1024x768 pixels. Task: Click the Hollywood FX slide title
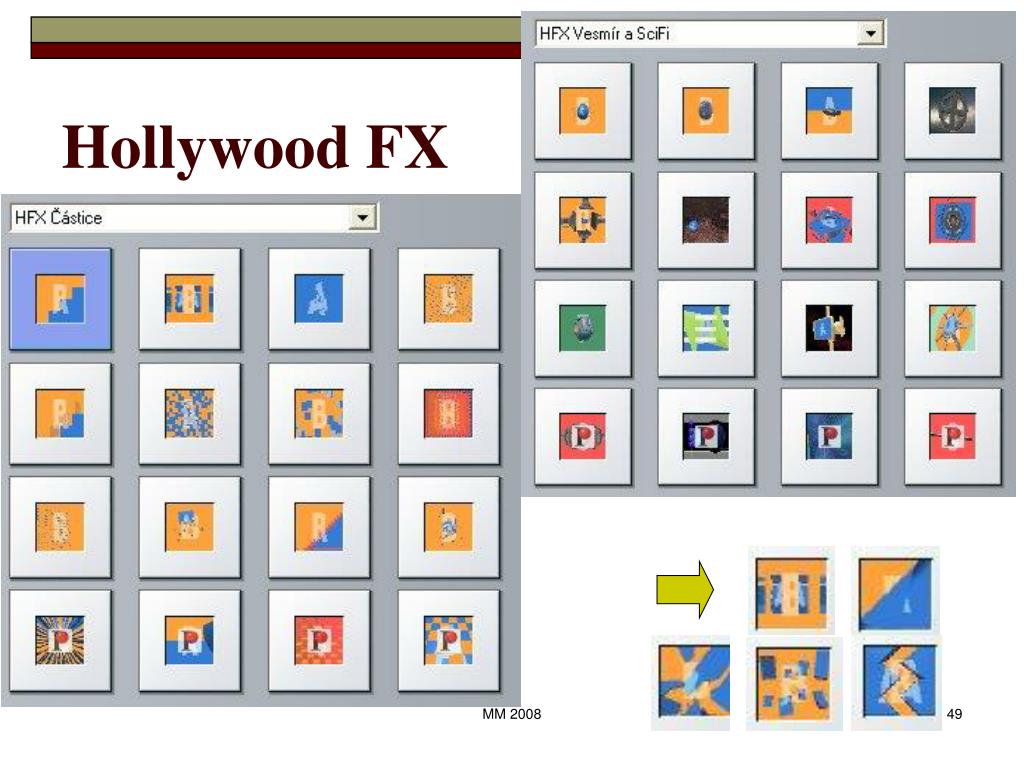tap(255, 148)
